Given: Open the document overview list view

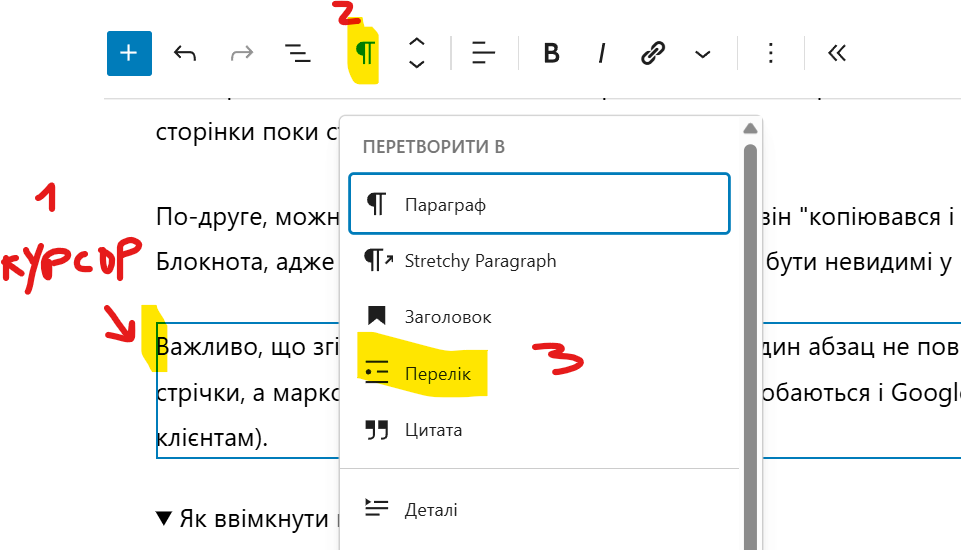Looking at the screenshot, I should tap(297, 53).
